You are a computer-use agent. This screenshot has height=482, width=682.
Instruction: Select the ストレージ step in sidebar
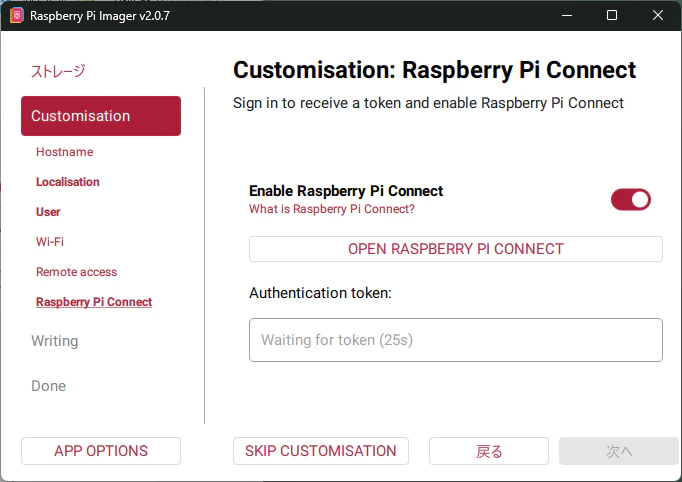(x=58, y=71)
